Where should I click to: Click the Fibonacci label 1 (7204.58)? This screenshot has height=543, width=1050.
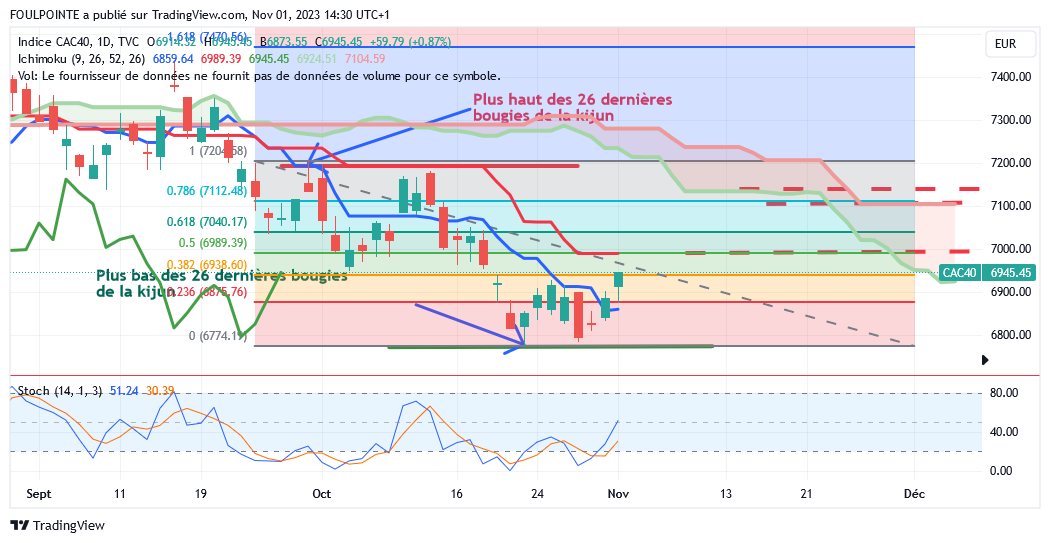[218, 151]
